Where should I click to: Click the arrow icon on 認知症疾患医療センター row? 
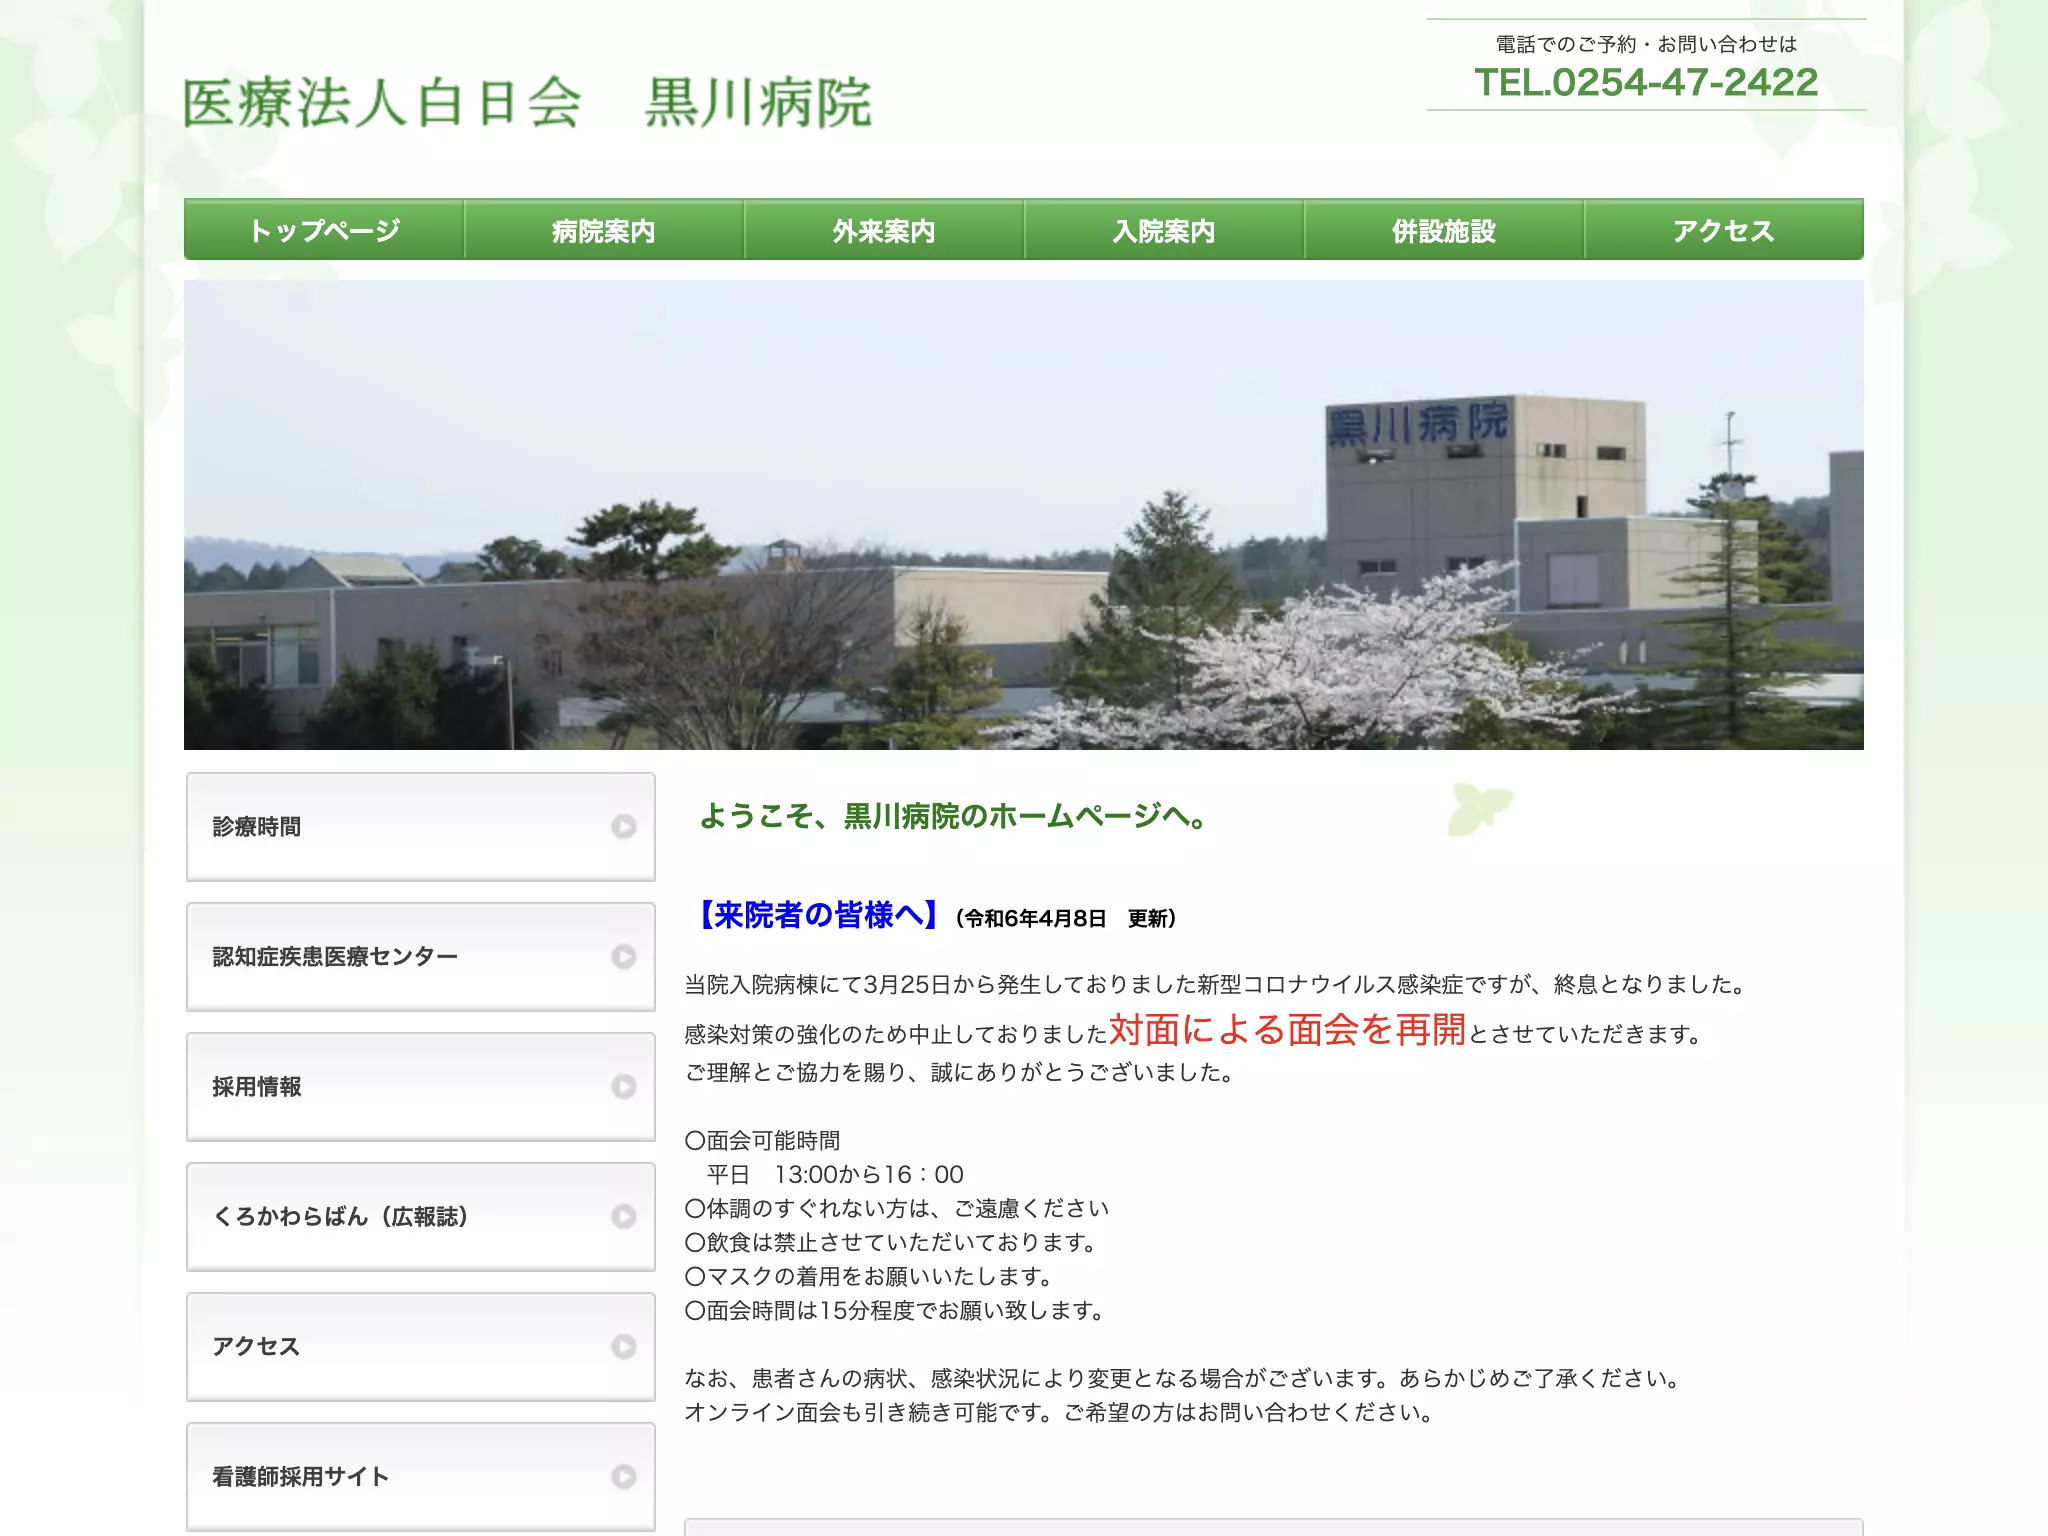[x=624, y=957]
